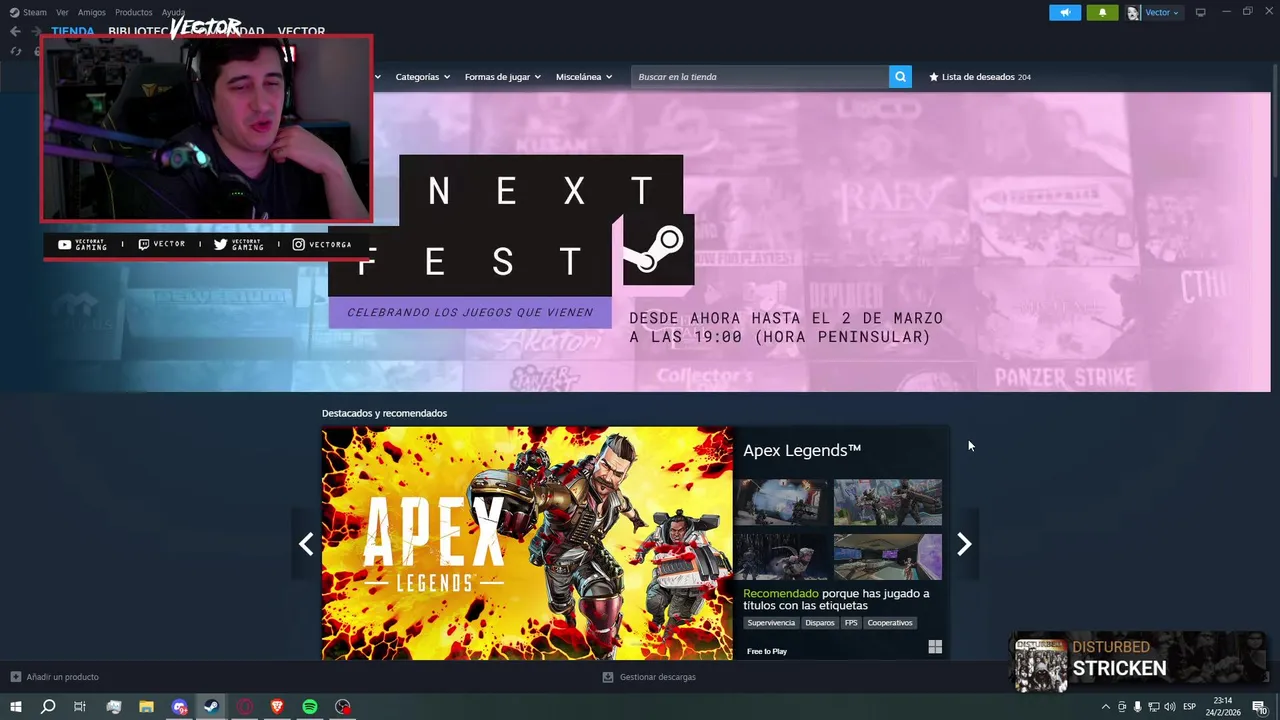
Task: Click the Steam taskbar icon
Action: pos(211,706)
